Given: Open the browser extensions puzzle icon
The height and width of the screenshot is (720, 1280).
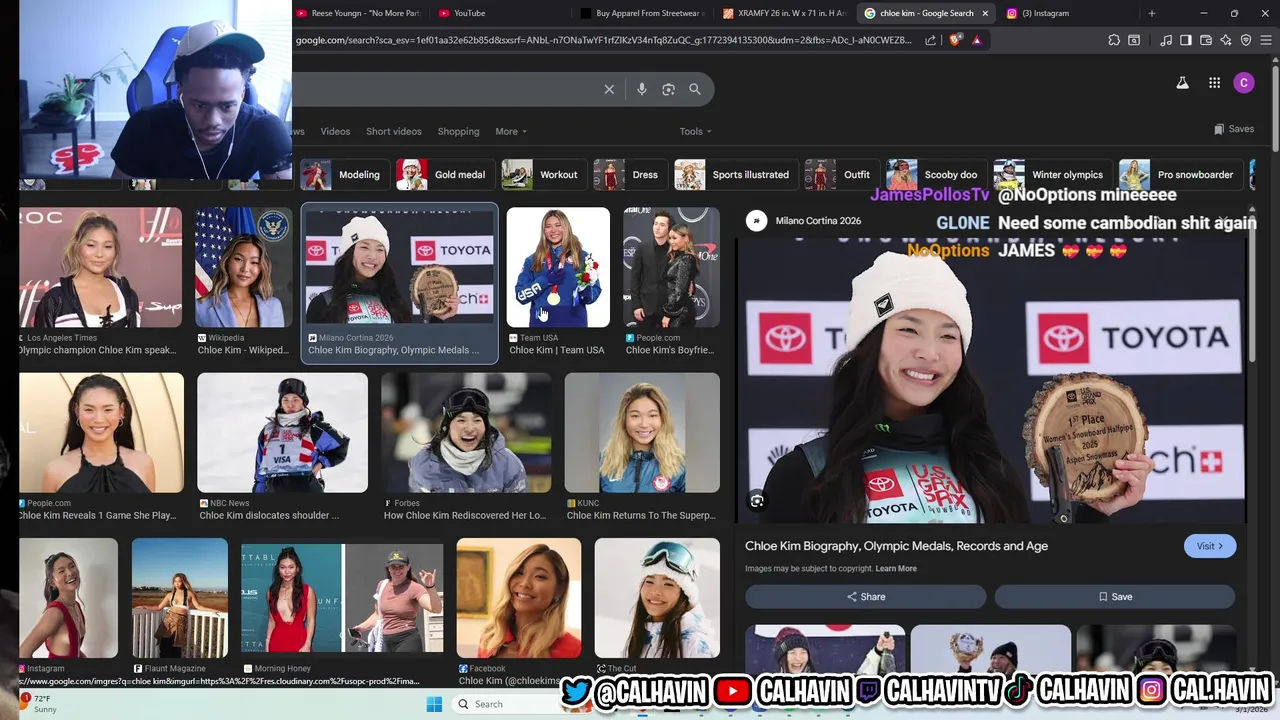Looking at the screenshot, I should (x=1114, y=40).
